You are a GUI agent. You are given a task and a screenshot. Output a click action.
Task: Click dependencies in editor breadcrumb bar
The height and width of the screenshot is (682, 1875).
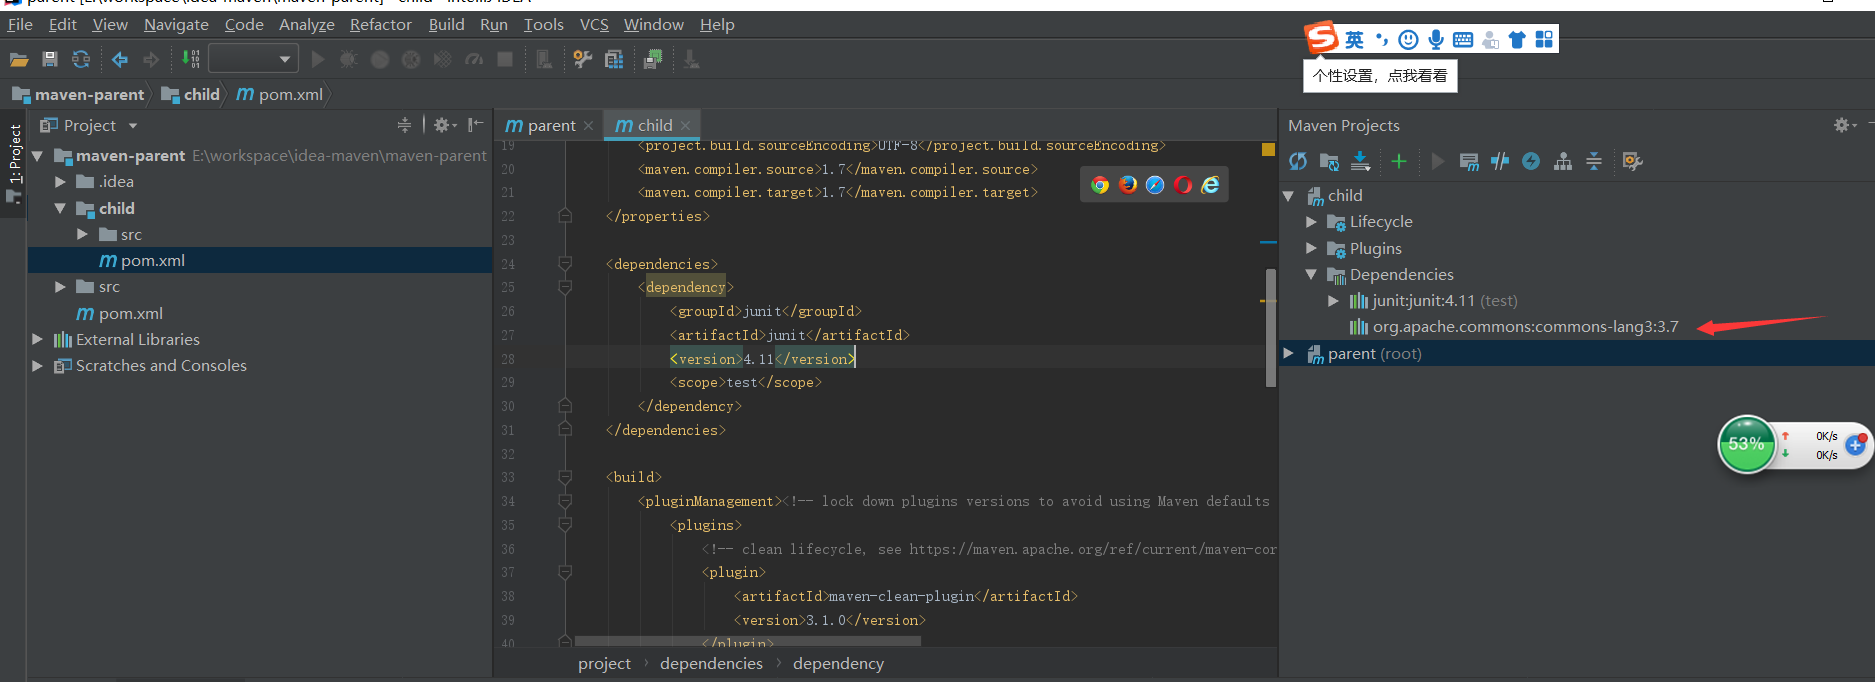click(x=711, y=663)
